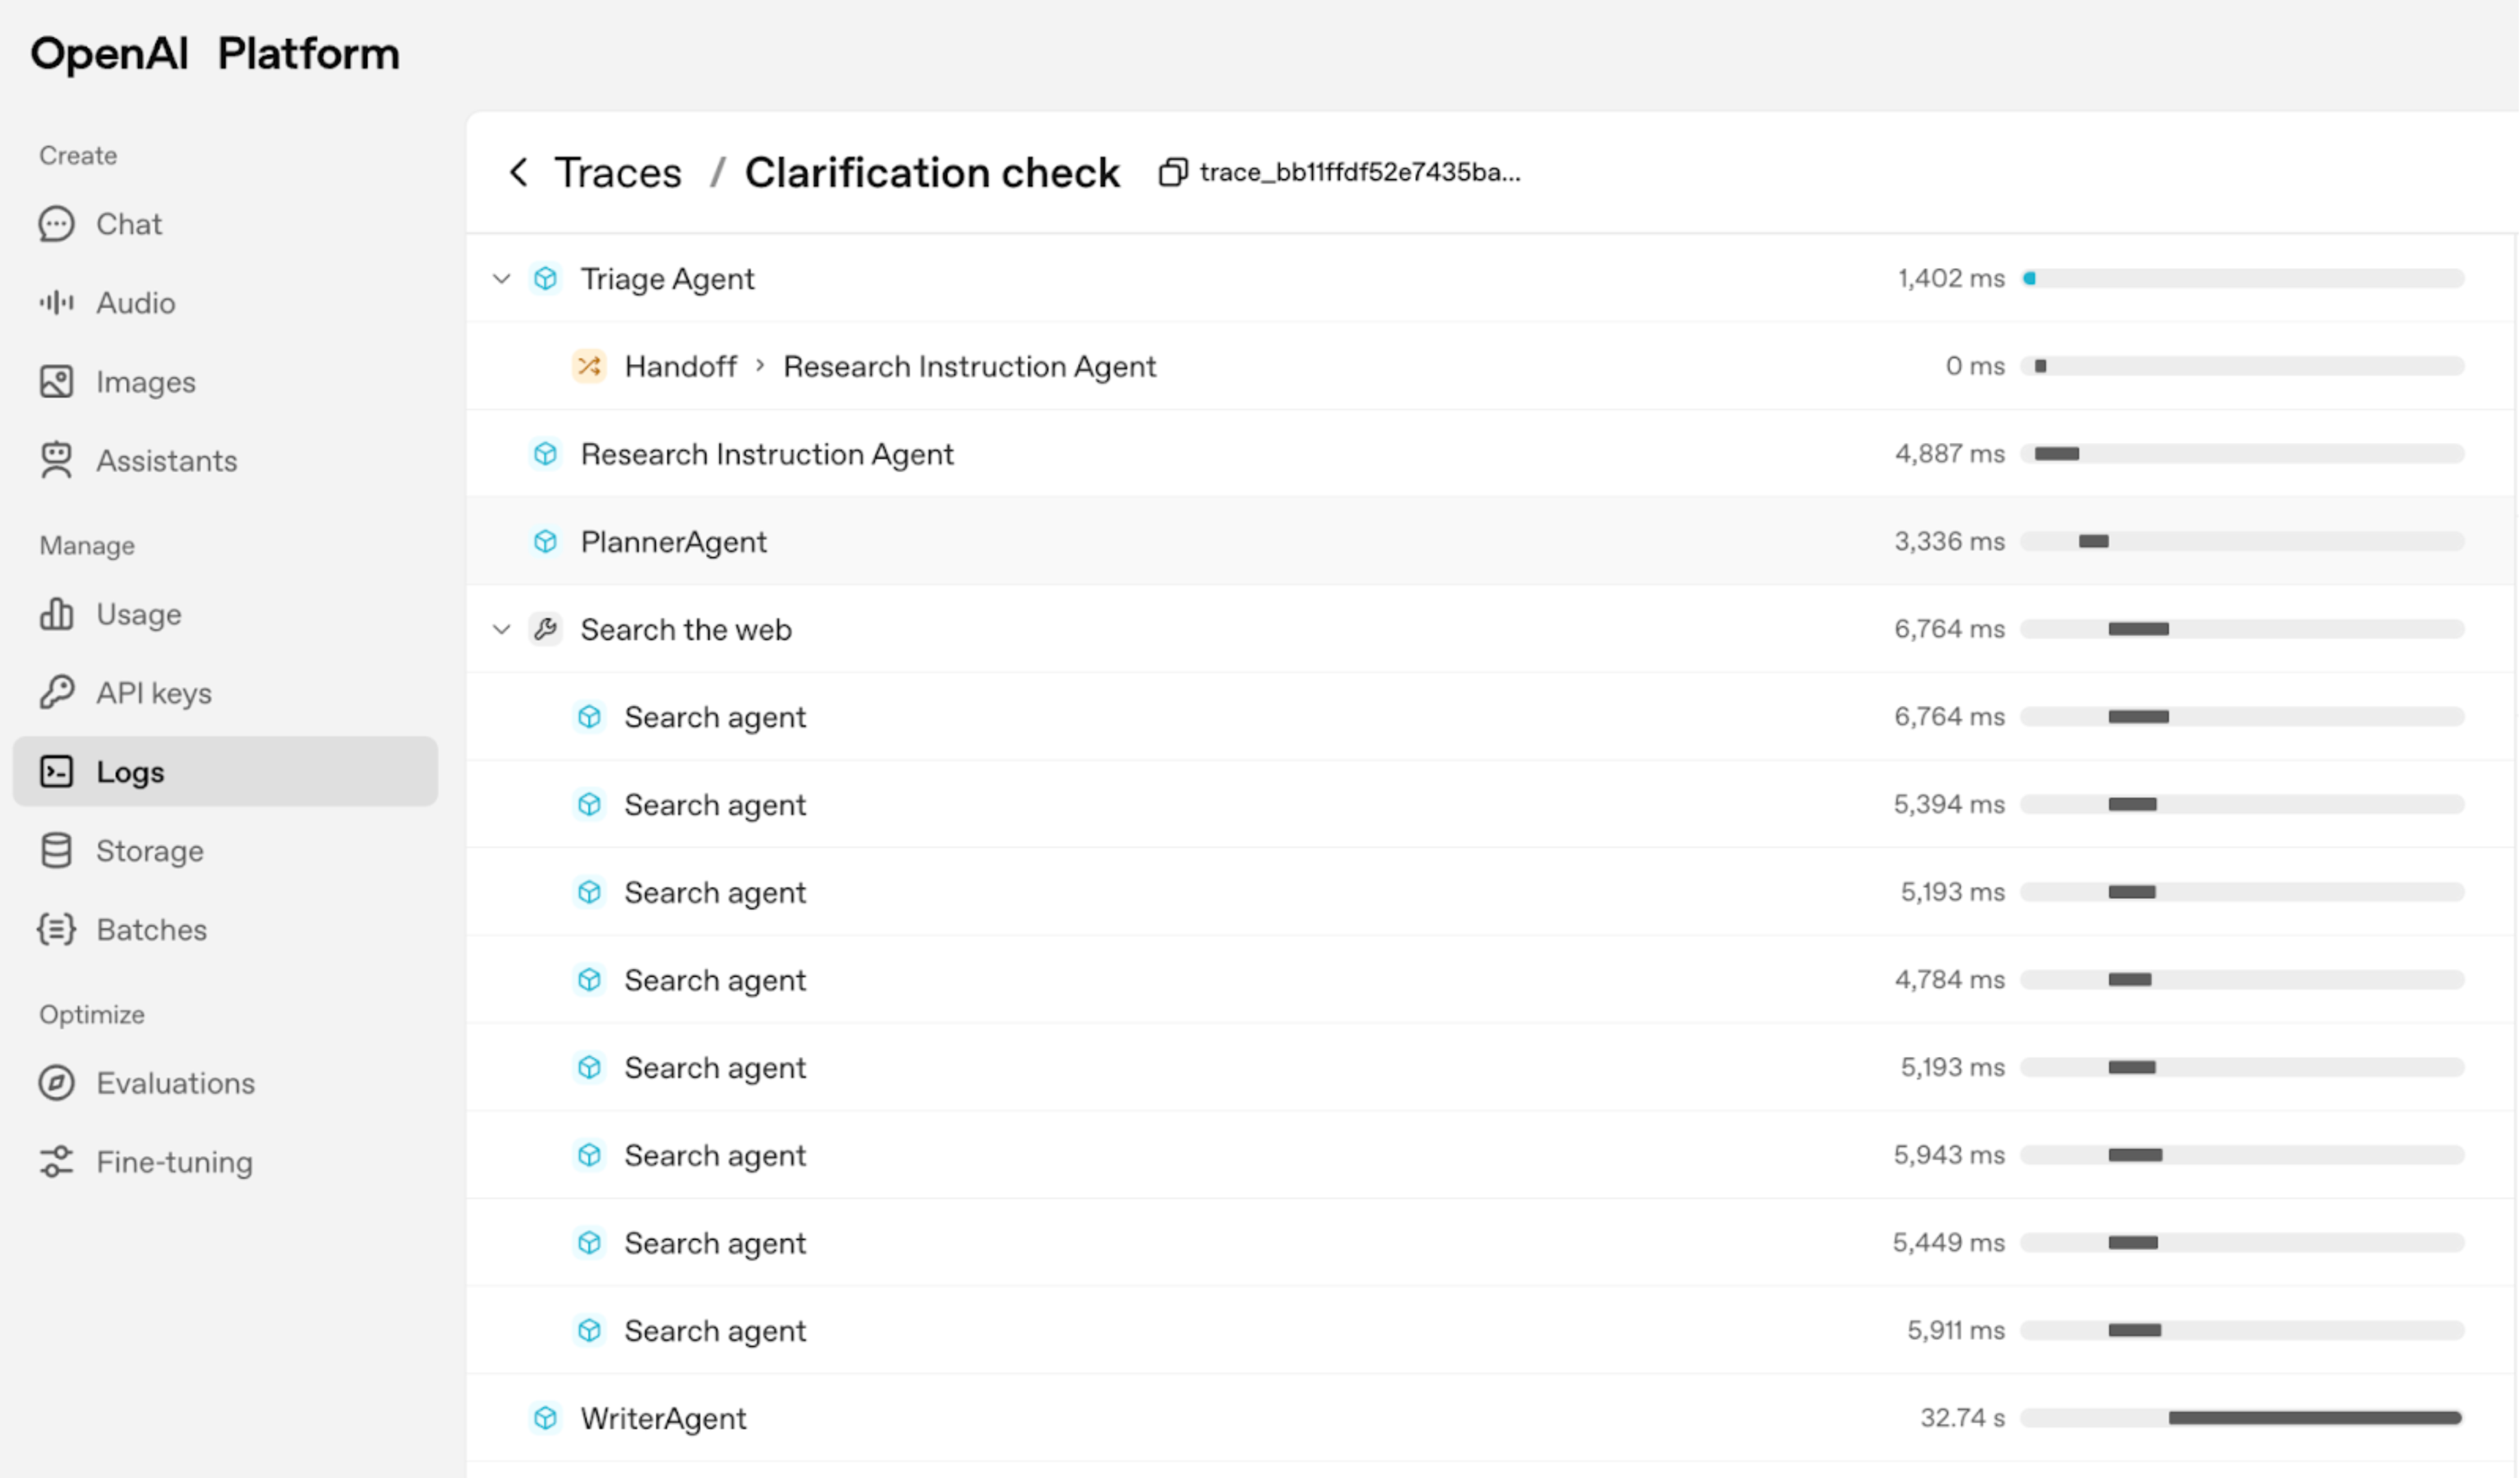Viewport: 2520px width, 1478px height.
Task: Collapse the Triage Agent row
Action: click(x=502, y=278)
